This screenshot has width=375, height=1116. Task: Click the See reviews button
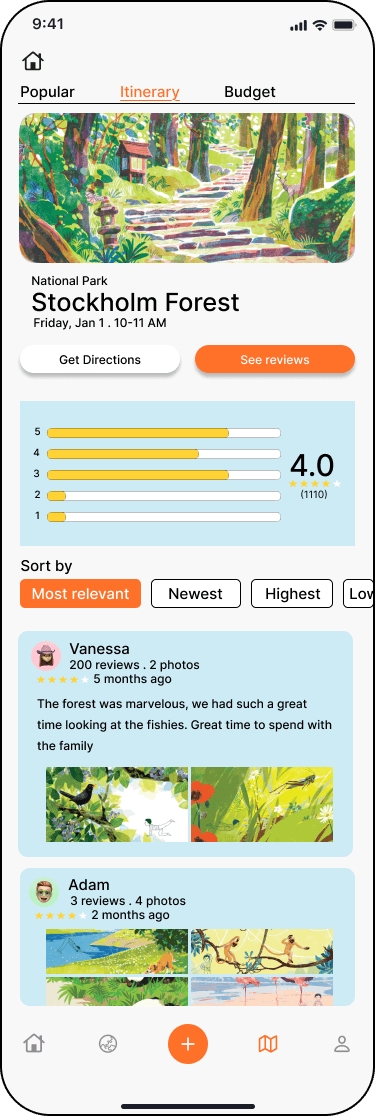[275, 359]
